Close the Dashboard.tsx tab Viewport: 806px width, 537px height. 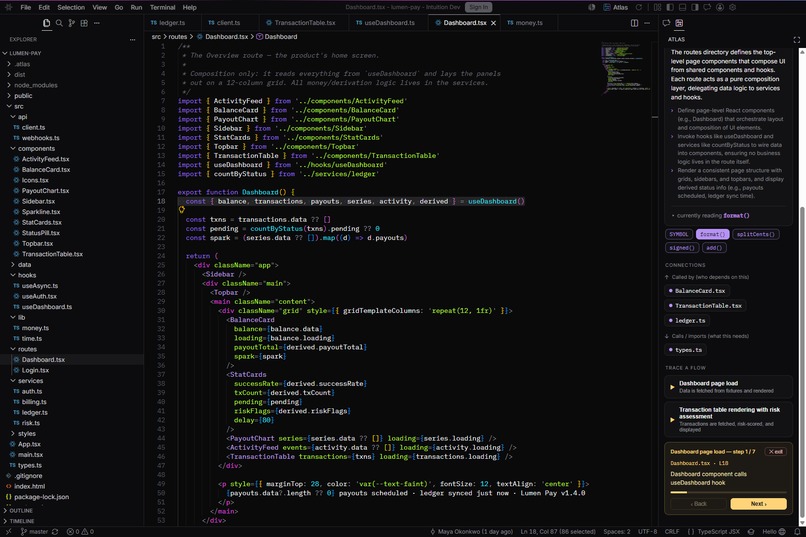point(493,23)
